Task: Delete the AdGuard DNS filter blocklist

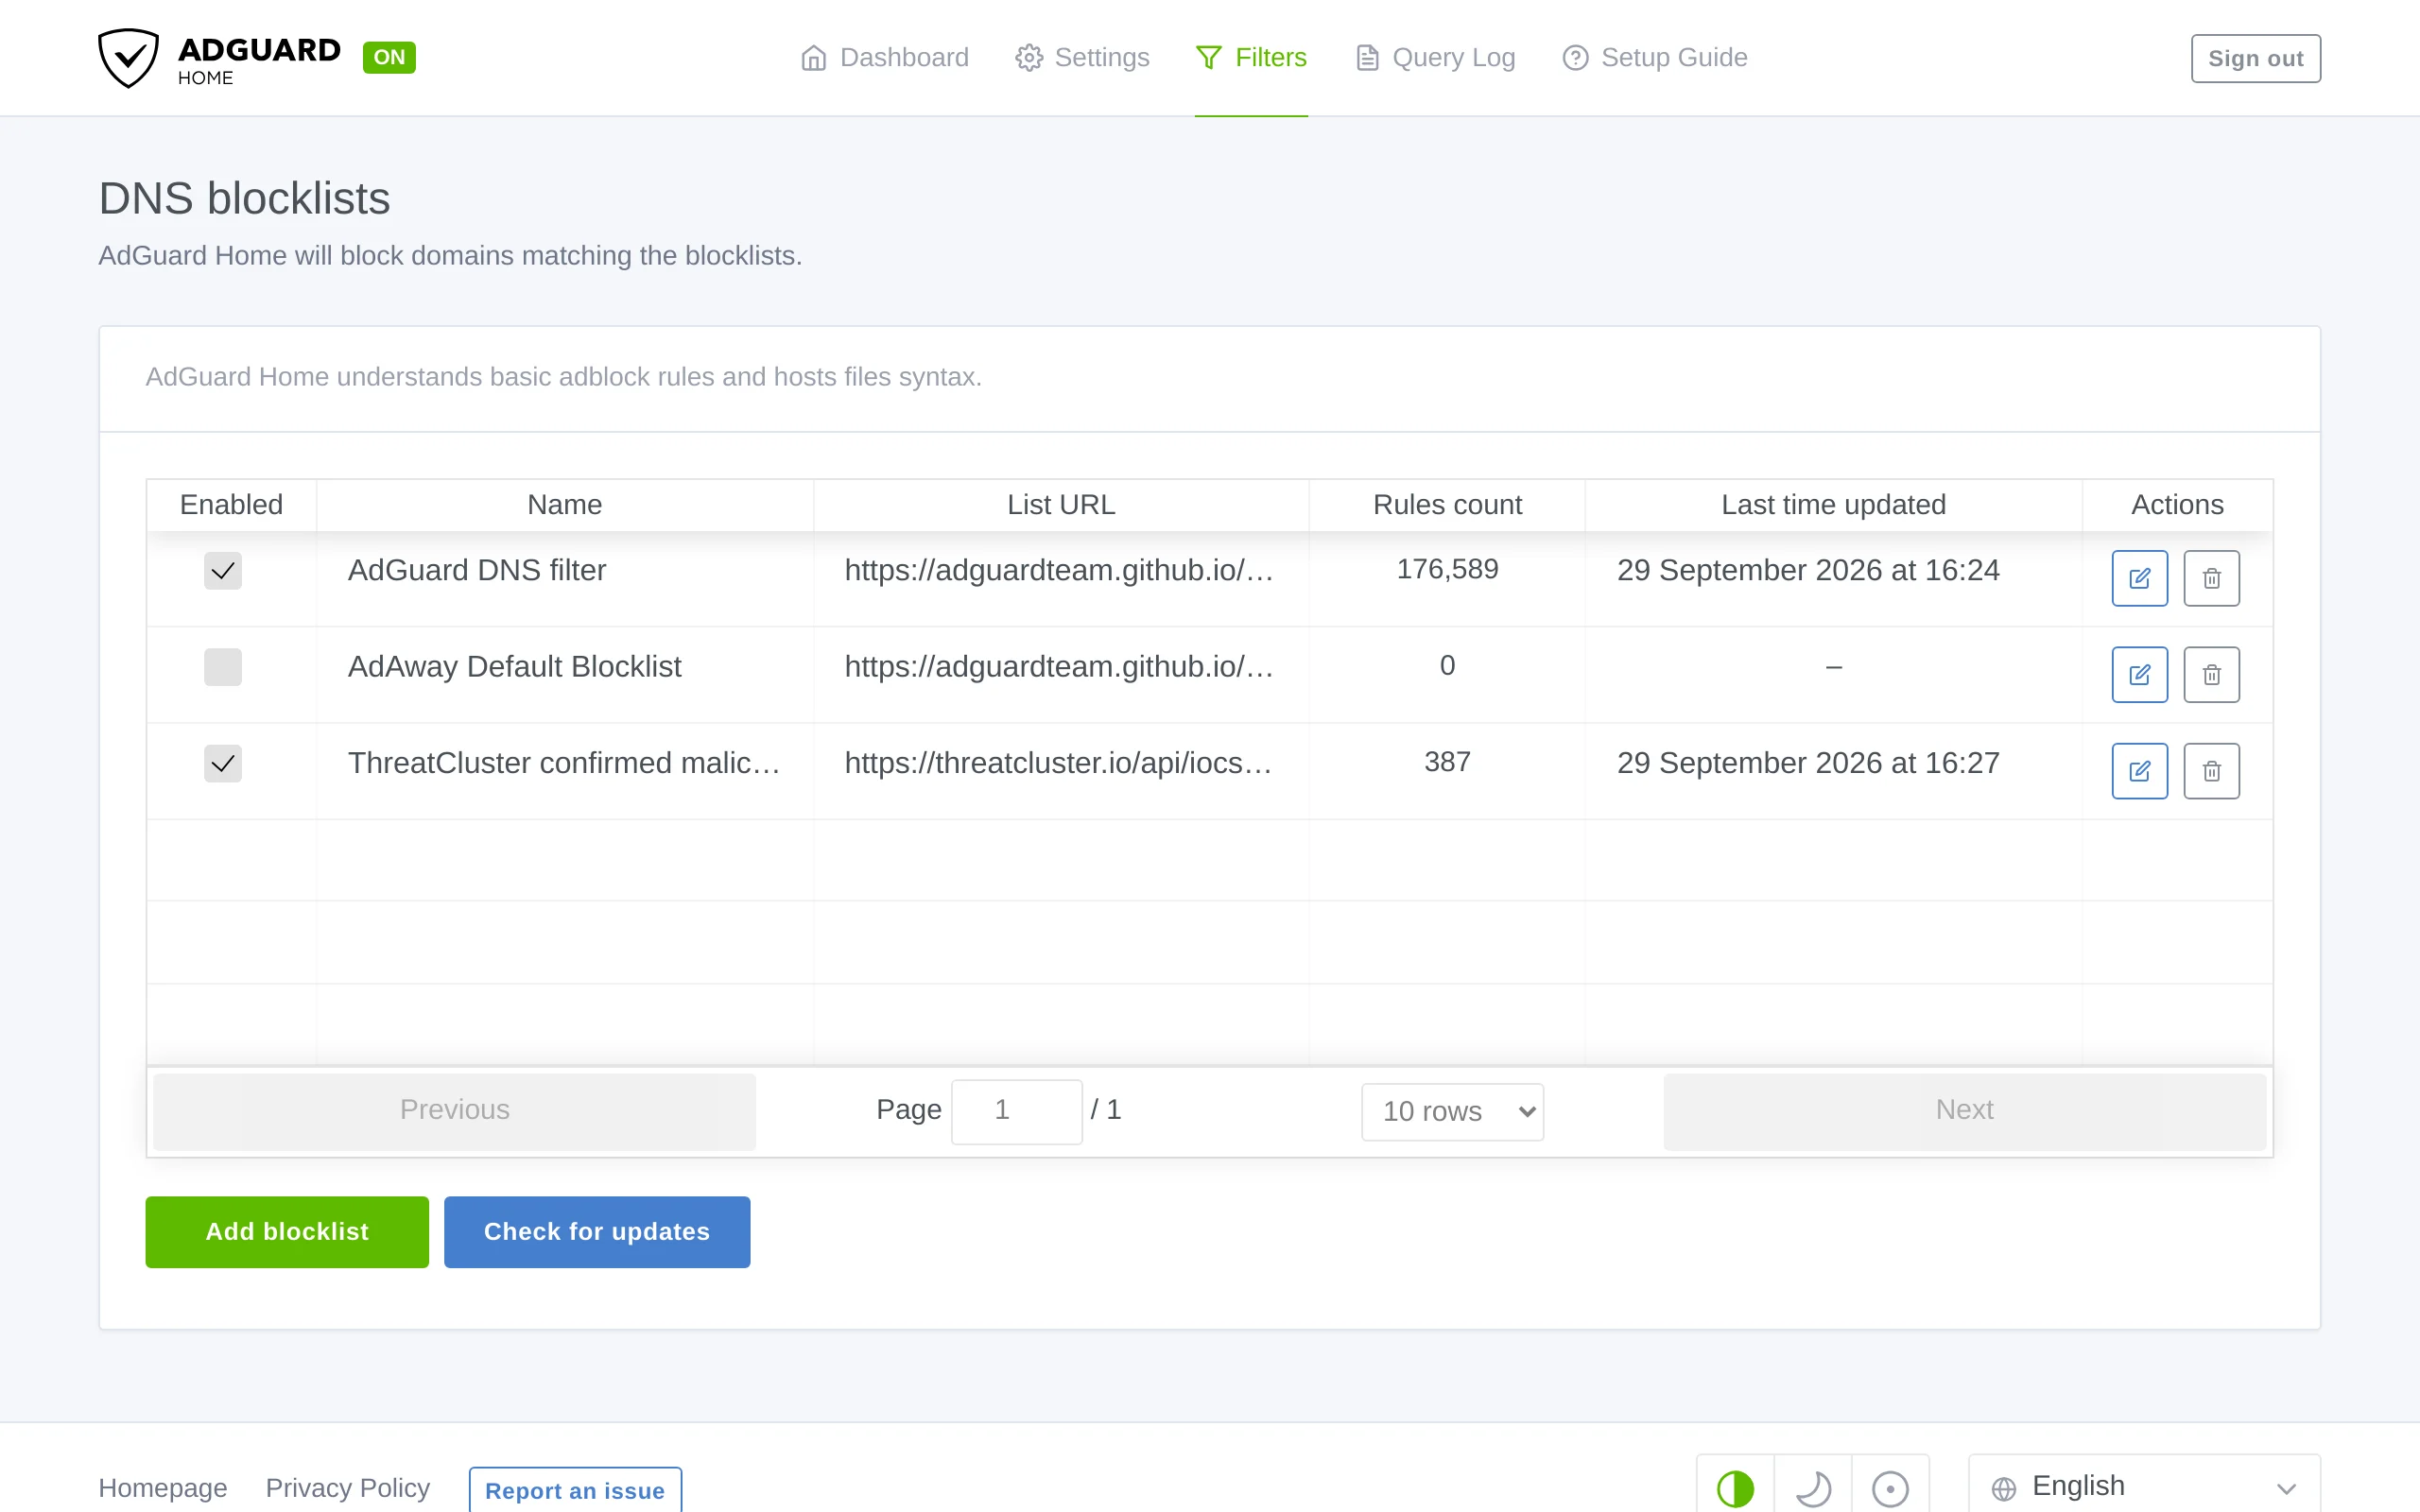Action: coord(2211,578)
